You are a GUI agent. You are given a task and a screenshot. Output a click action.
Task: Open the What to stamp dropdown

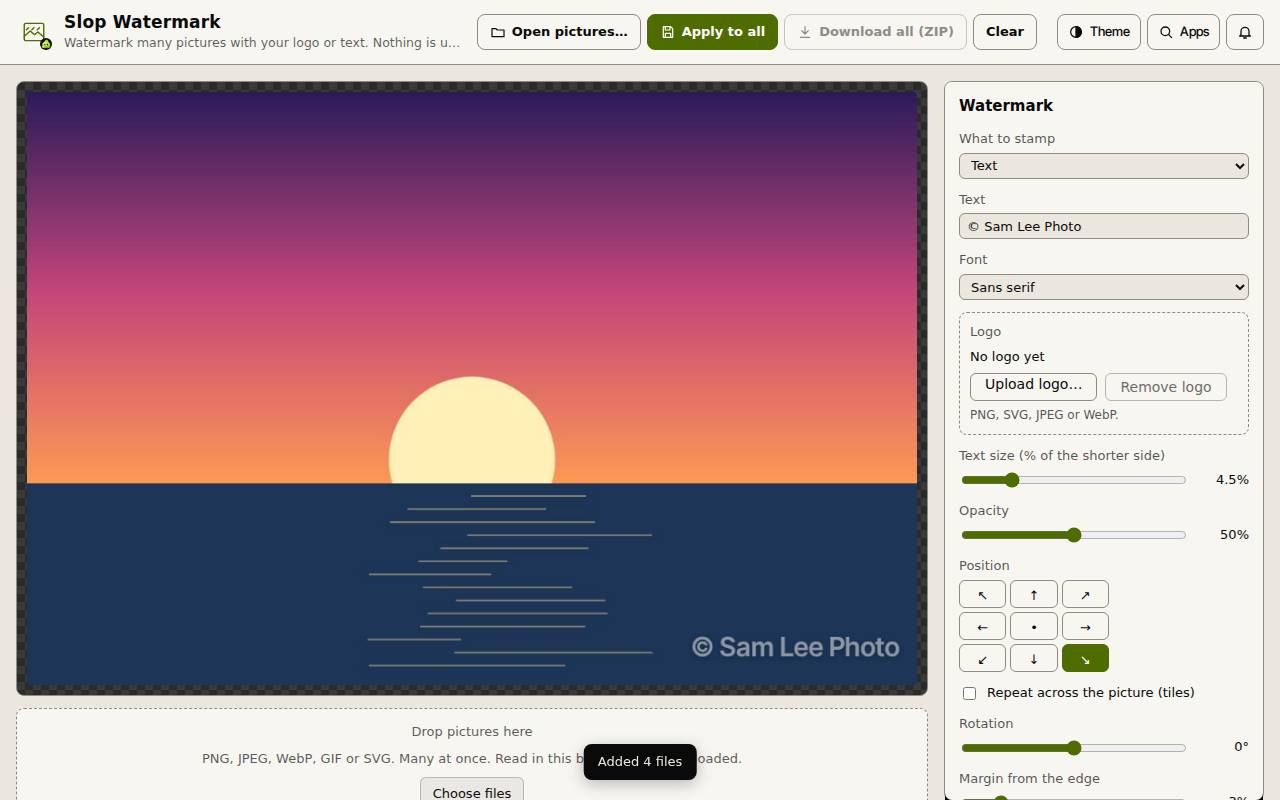coord(1104,166)
